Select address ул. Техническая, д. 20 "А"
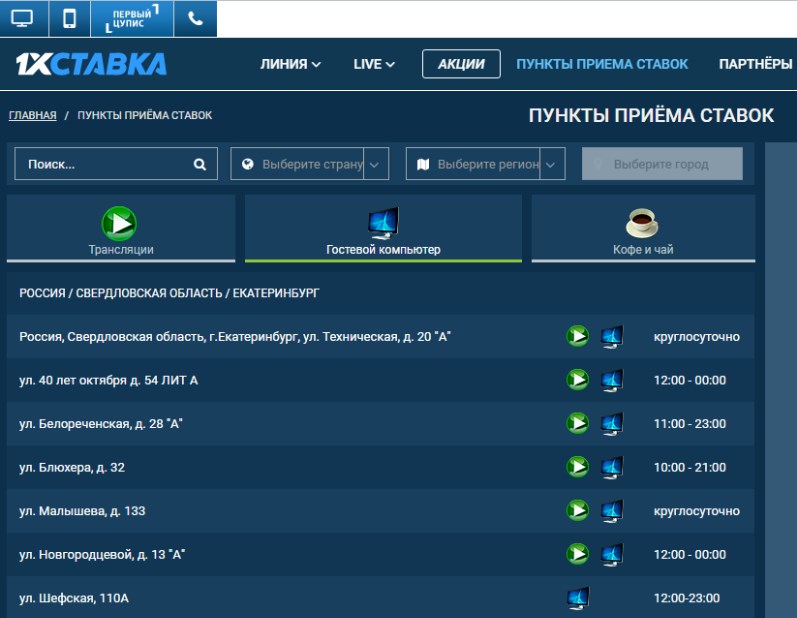Viewport: 797px width, 618px height. (235, 336)
